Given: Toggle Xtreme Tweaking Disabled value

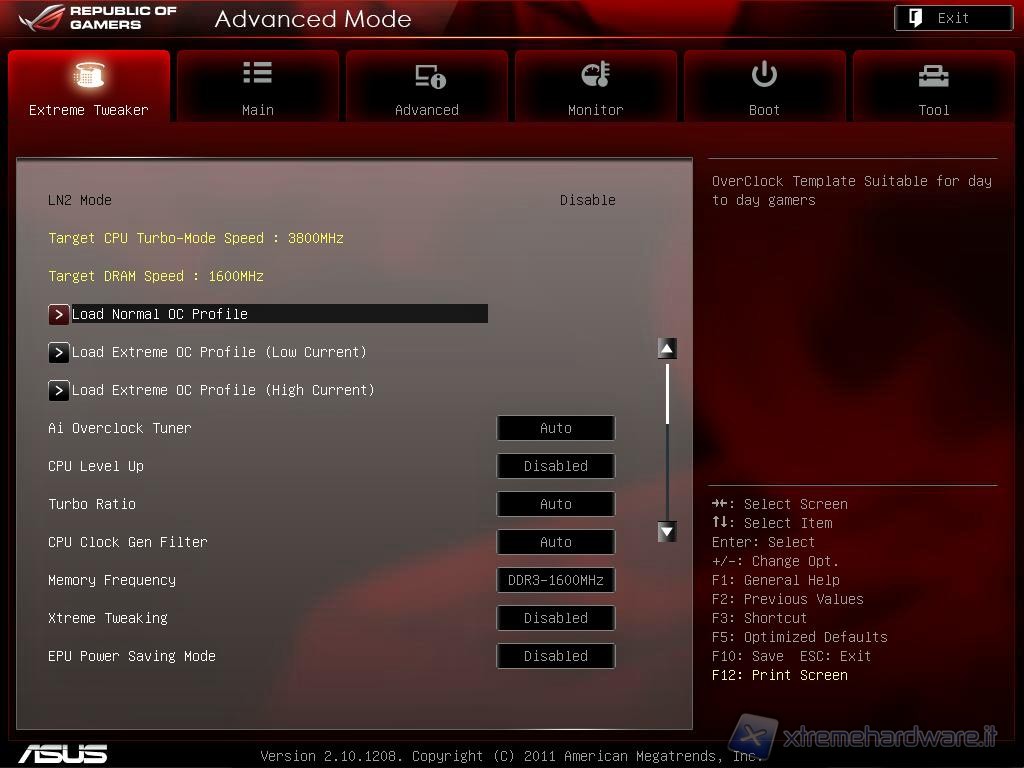Looking at the screenshot, I should pyautogui.click(x=556, y=618).
